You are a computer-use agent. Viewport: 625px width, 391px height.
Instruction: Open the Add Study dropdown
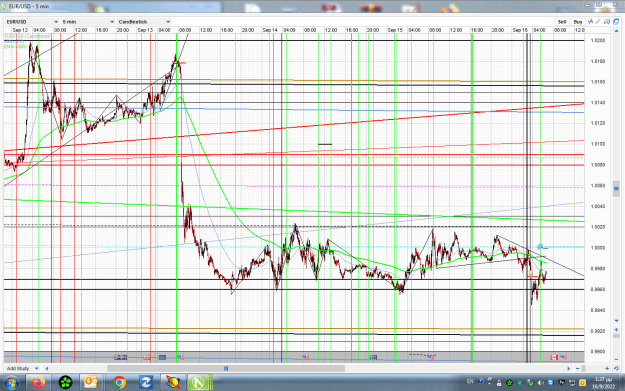click(22, 368)
